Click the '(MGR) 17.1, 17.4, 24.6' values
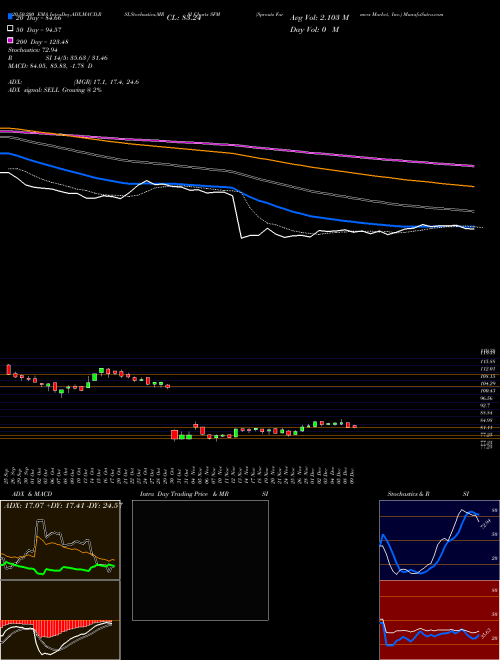This screenshot has height=660, width=500. pyautogui.click(x=106, y=82)
